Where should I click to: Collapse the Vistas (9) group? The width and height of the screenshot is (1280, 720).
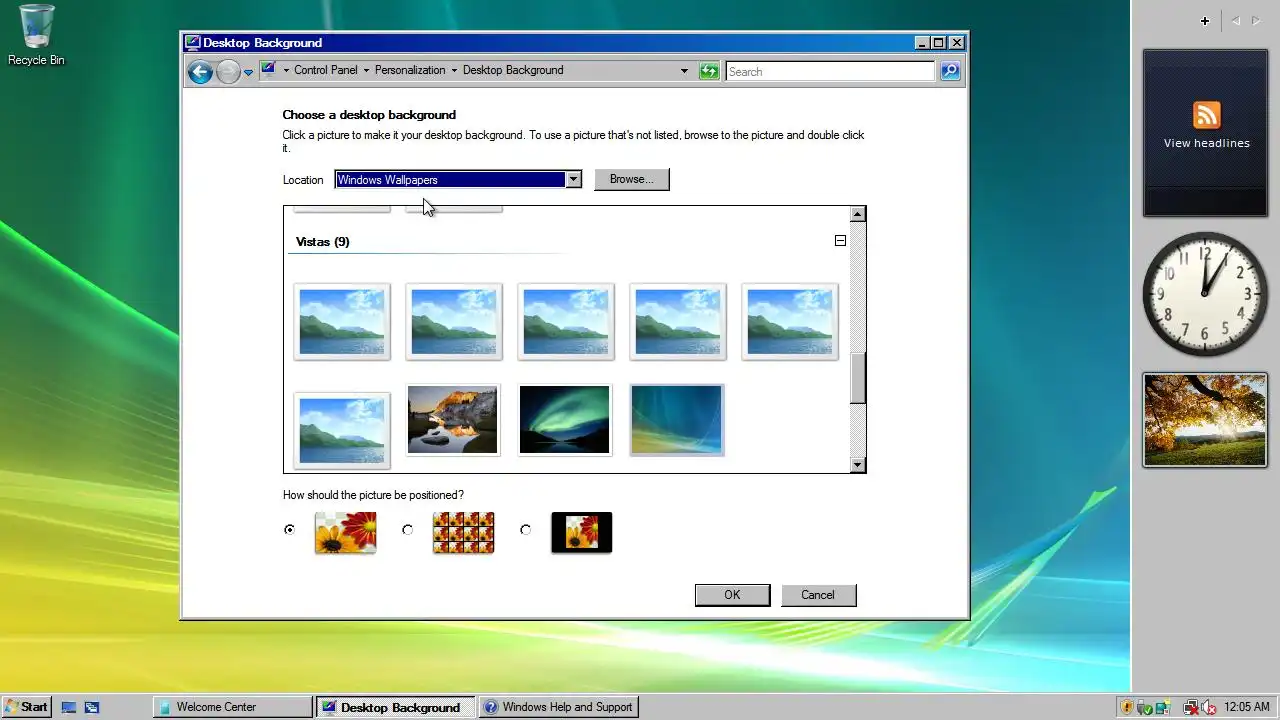coord(840,241)
